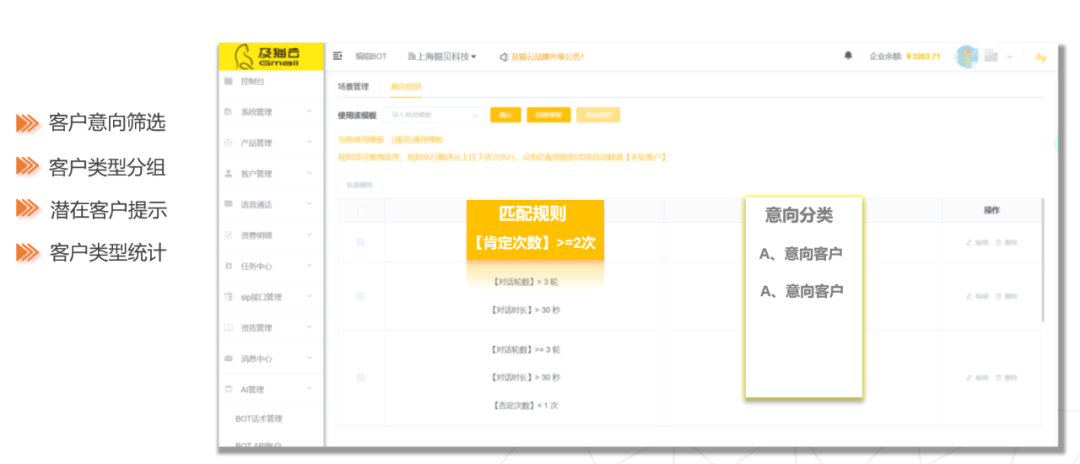
Task: Check the first rule row checkbox
Action: pos(361,242)
